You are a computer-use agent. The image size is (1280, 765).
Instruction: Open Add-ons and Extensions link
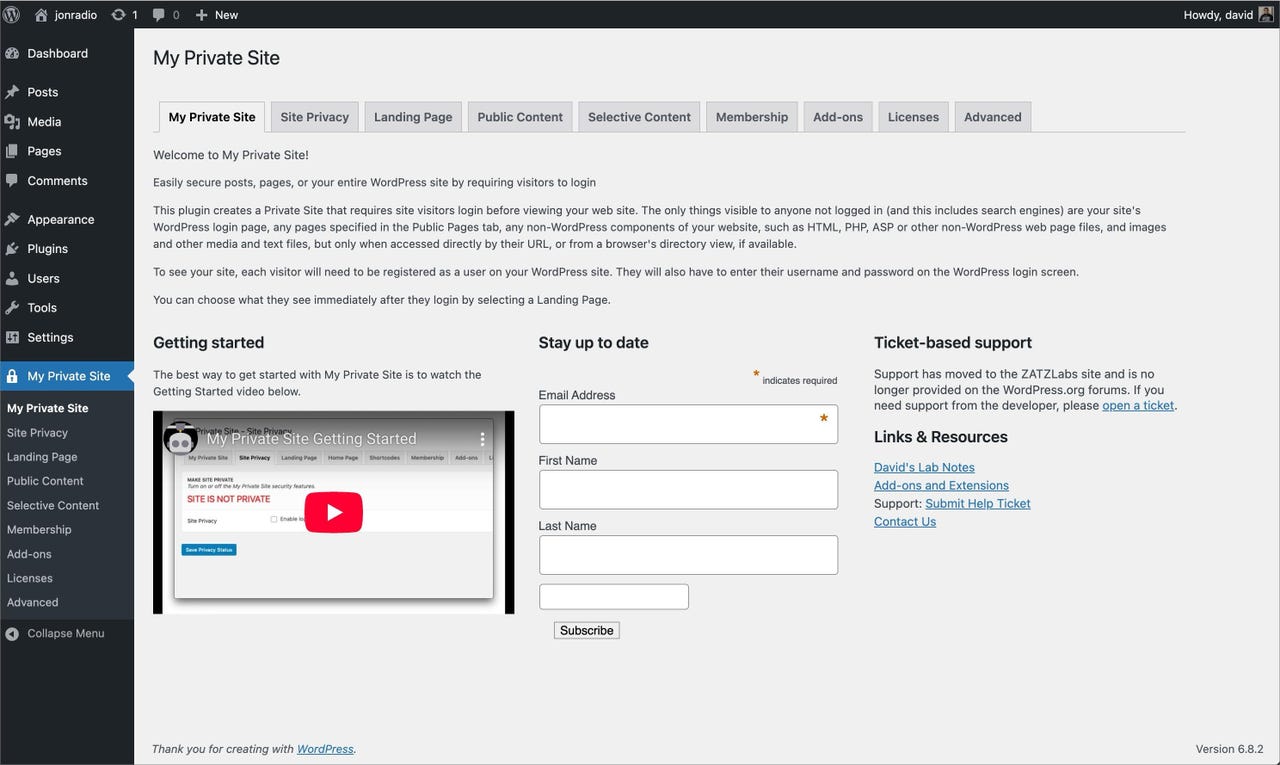pyautogui.click(x=941, y=485)
